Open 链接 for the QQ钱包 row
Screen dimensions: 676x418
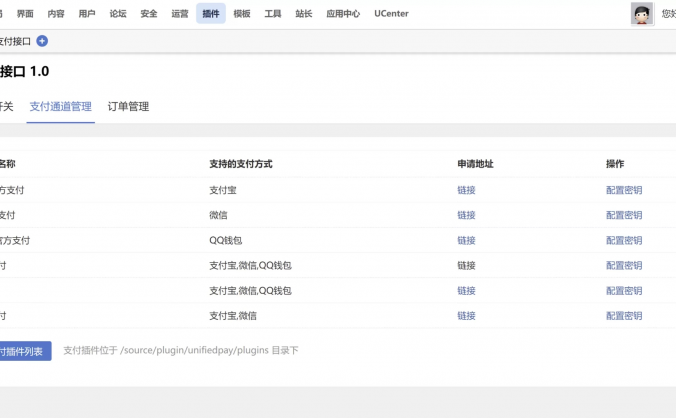[466, 240]
